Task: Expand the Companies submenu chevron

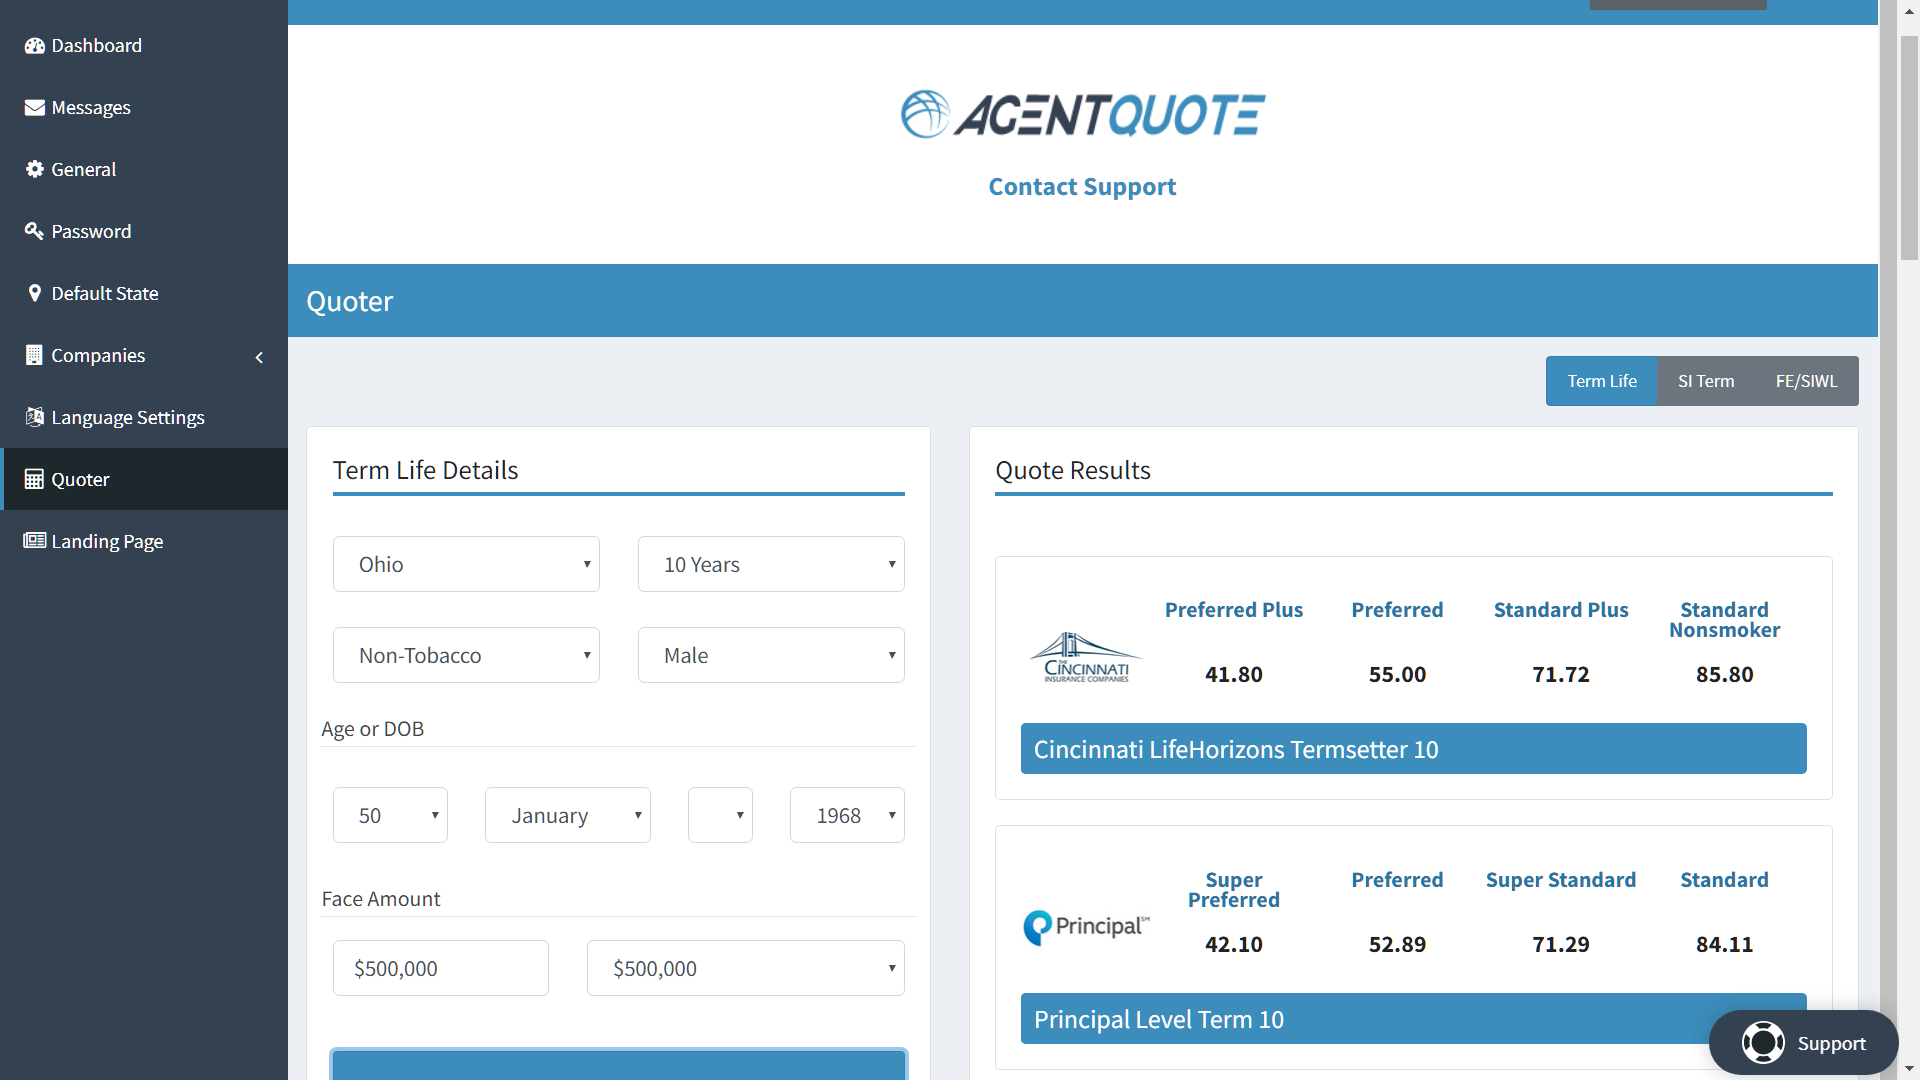Action: click(260, 357)
